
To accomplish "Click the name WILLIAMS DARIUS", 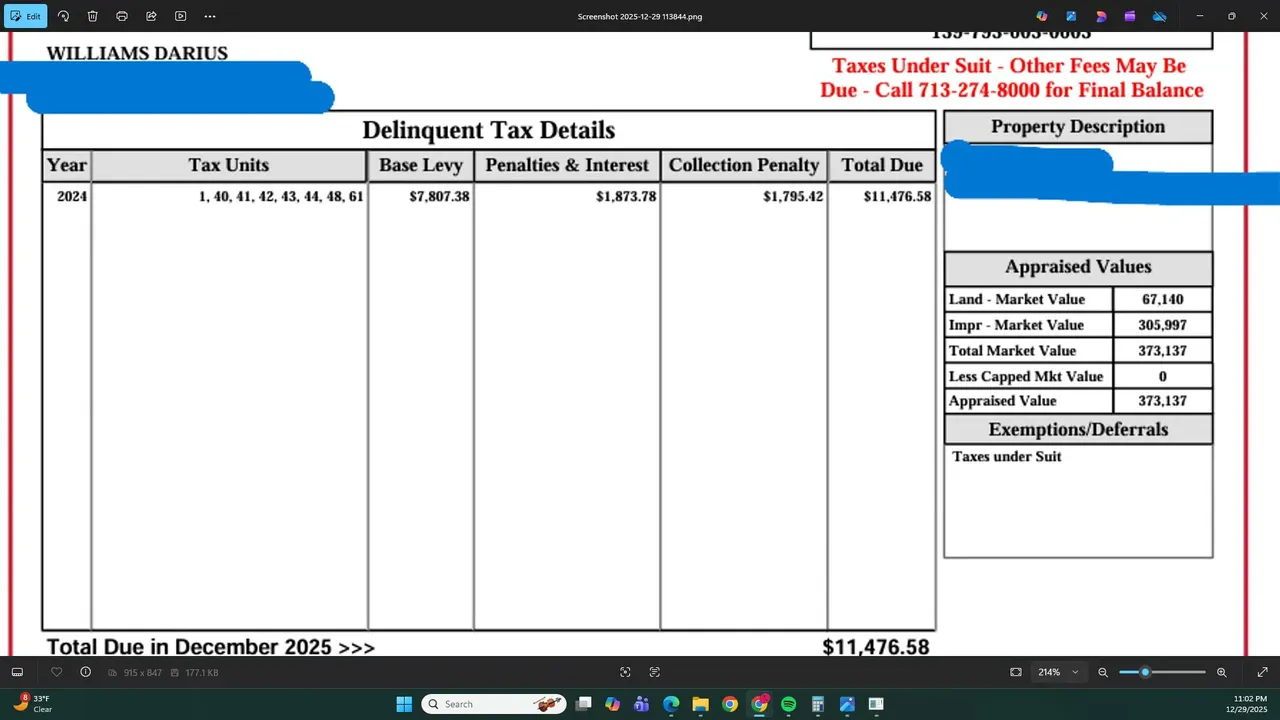I will click(137, 54).
